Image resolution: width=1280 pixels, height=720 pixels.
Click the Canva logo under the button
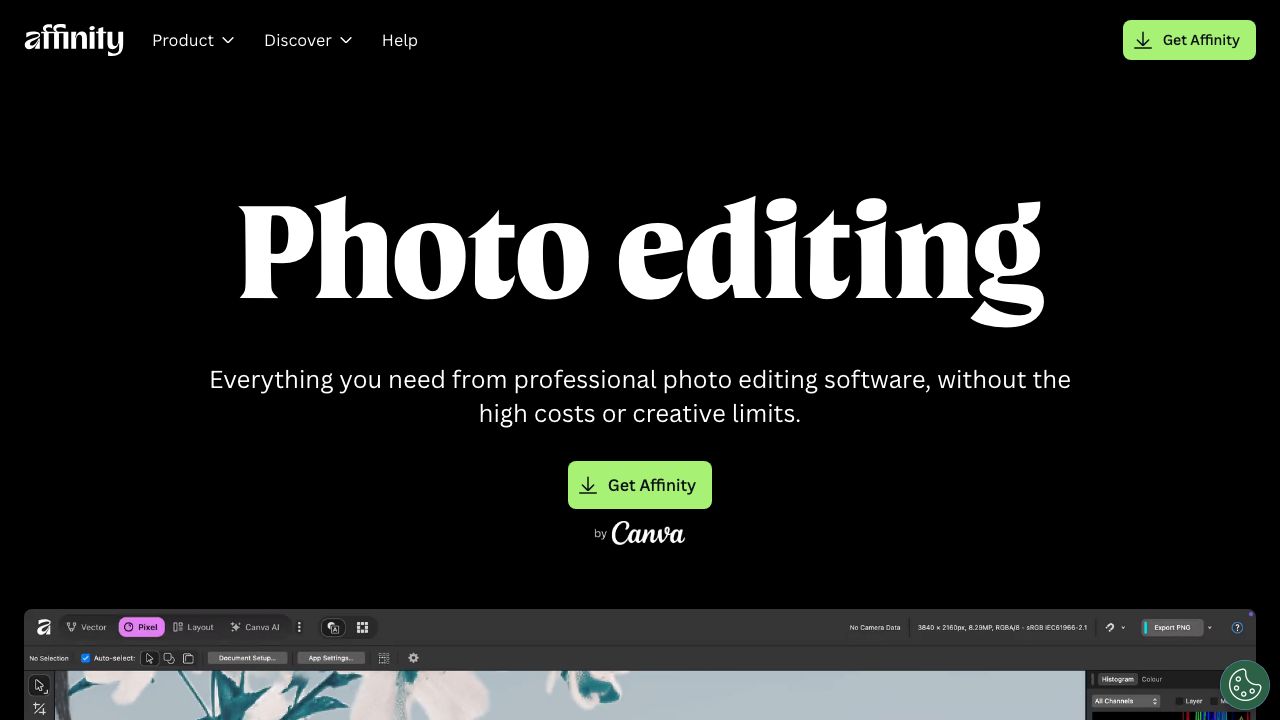click(x=648, y=533)
